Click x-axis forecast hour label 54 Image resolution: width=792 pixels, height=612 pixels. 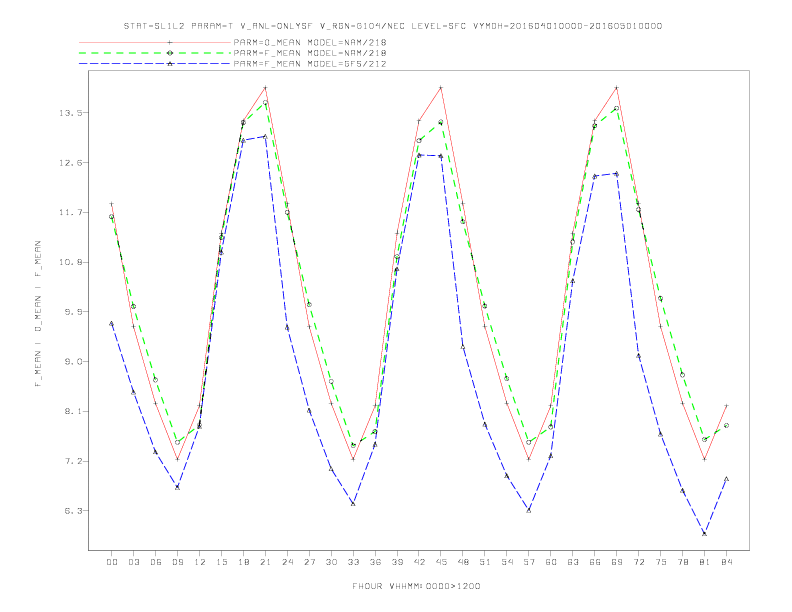[507, 562]
